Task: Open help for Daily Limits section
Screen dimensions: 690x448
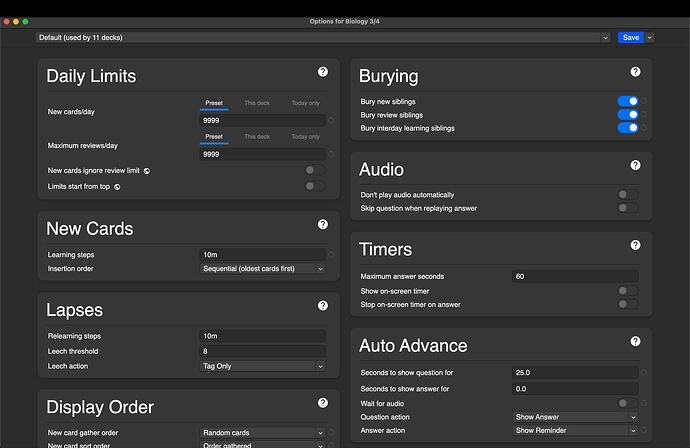Action: tap(323, 72)
